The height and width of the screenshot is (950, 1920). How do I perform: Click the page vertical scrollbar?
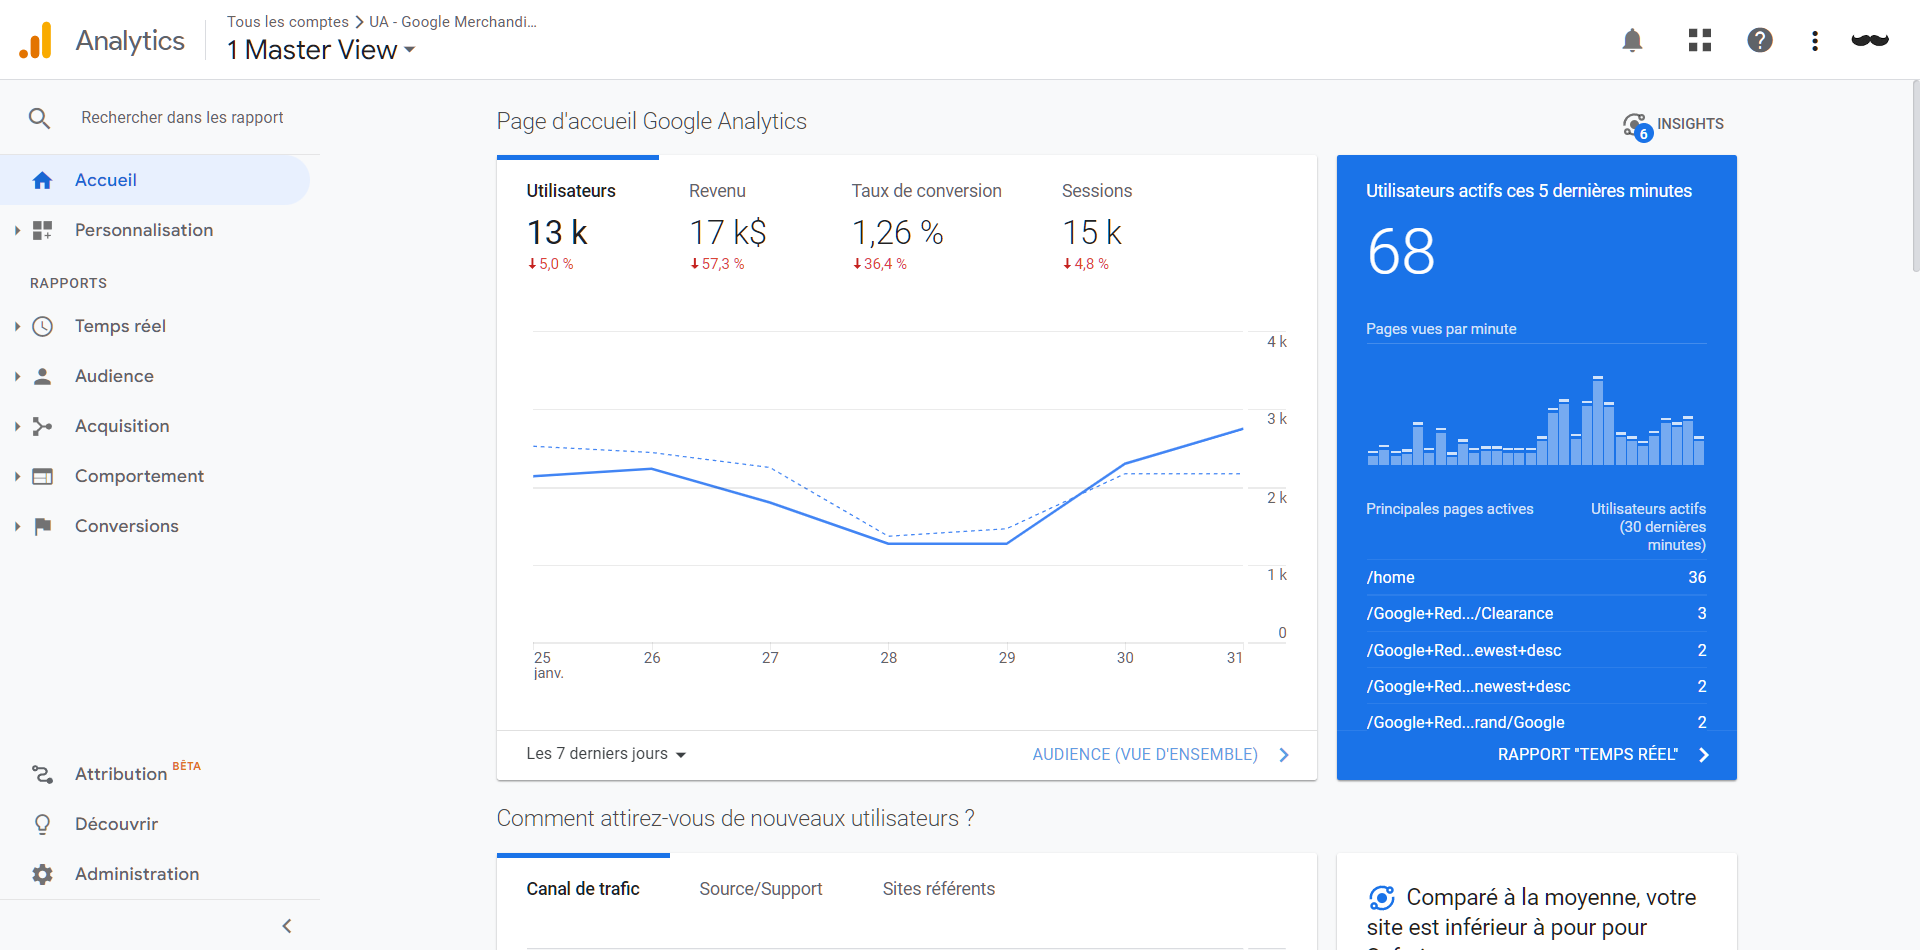[1915, 175]
